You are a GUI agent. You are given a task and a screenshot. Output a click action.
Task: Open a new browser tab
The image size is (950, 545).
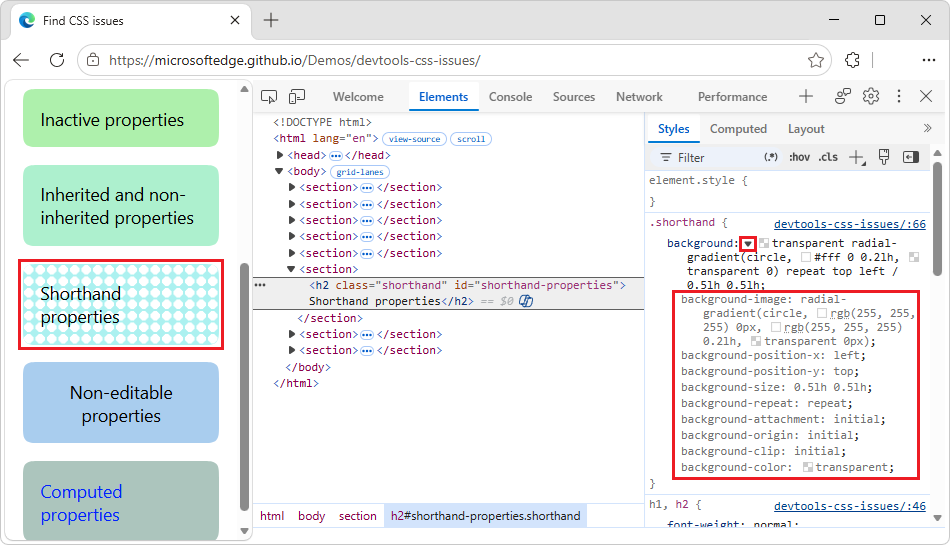pos(271,21)
